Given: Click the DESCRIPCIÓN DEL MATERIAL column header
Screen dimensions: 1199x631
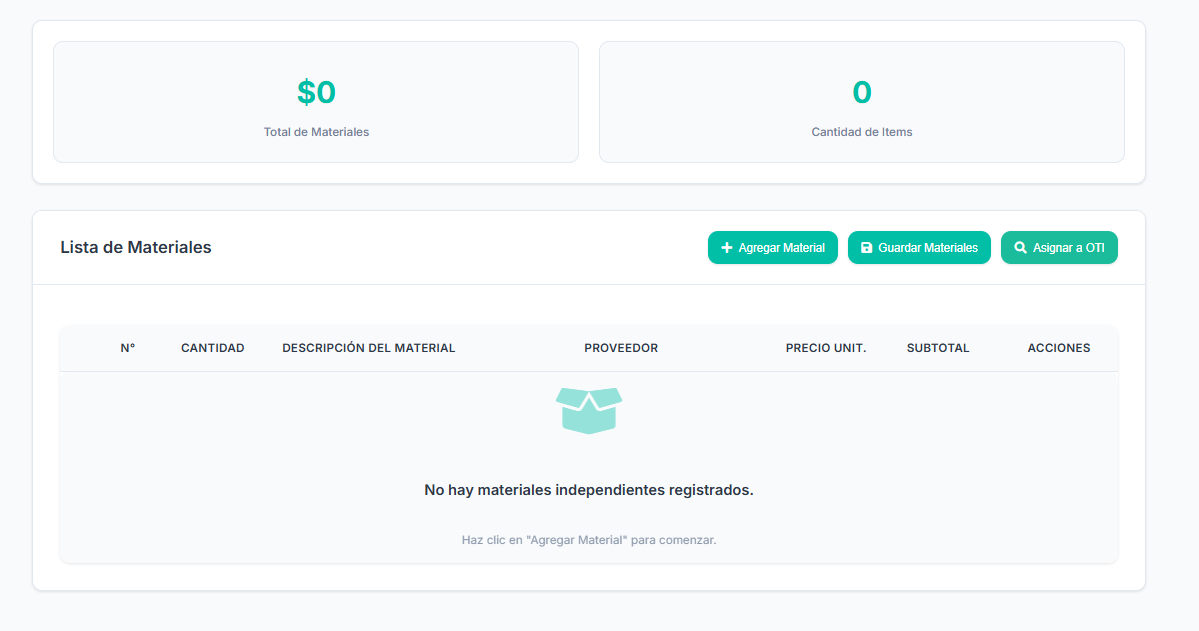Looking at the screenshot, I should coord(368,348).
